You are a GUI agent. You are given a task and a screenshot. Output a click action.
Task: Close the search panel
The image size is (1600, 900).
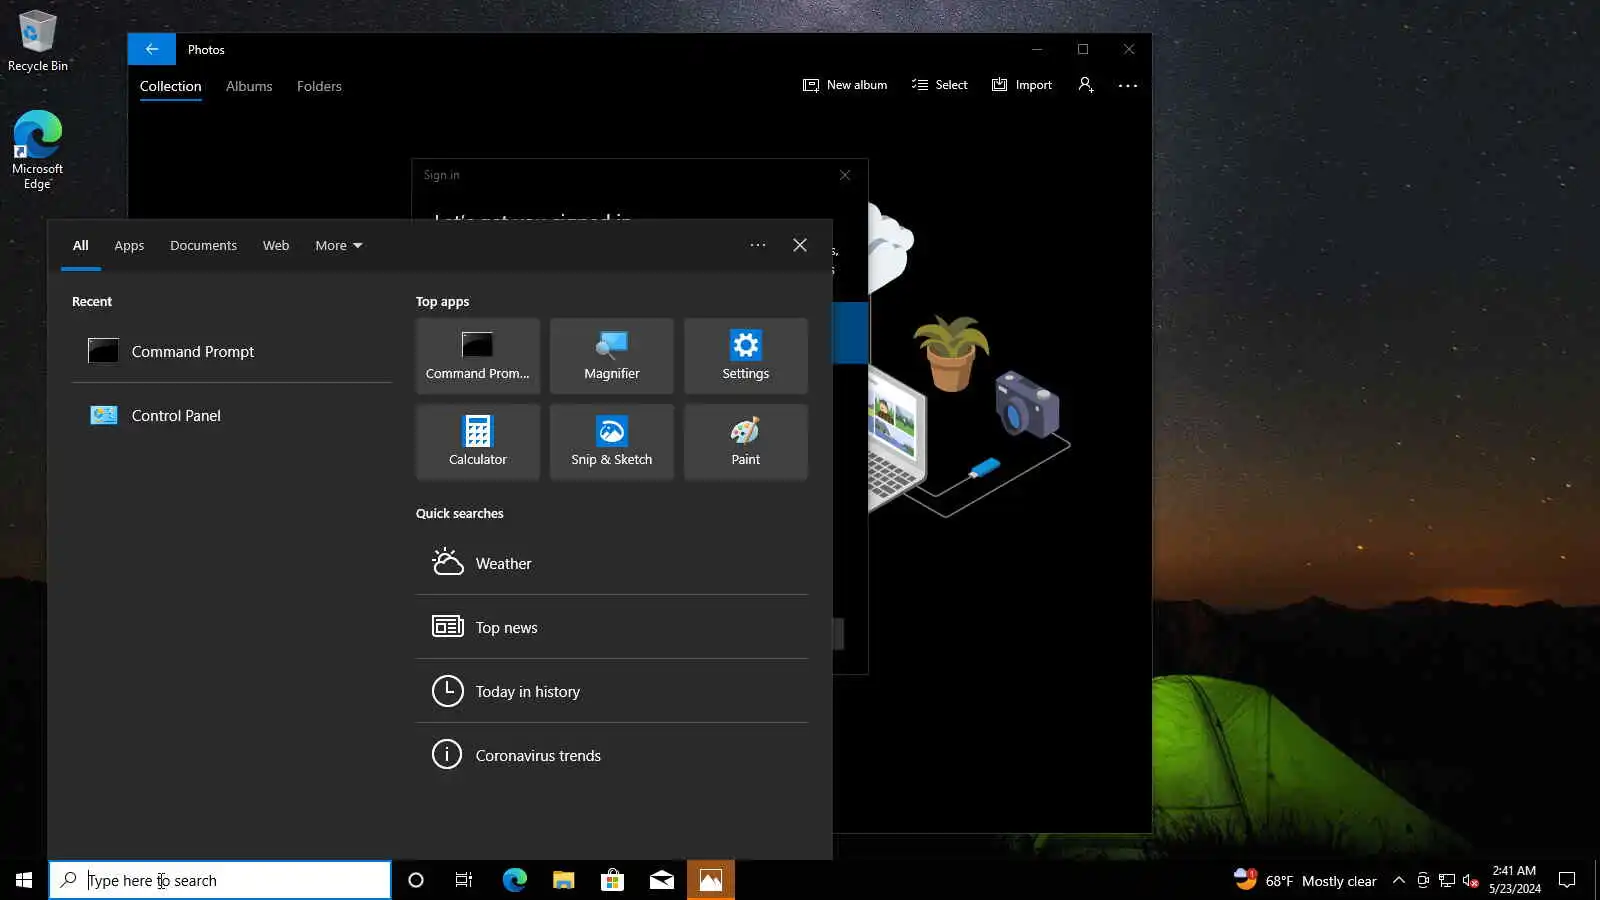[x=800, y=245]
